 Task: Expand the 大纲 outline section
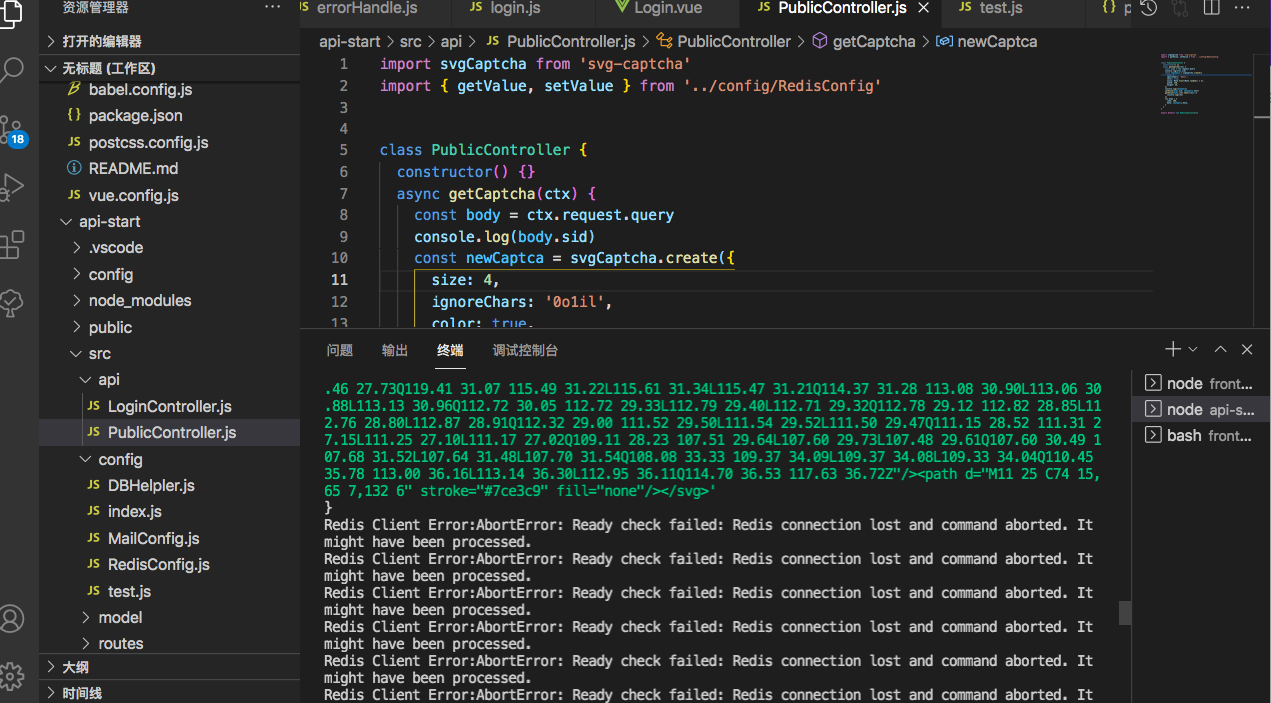pyautogui.click(x=75, y=667)
